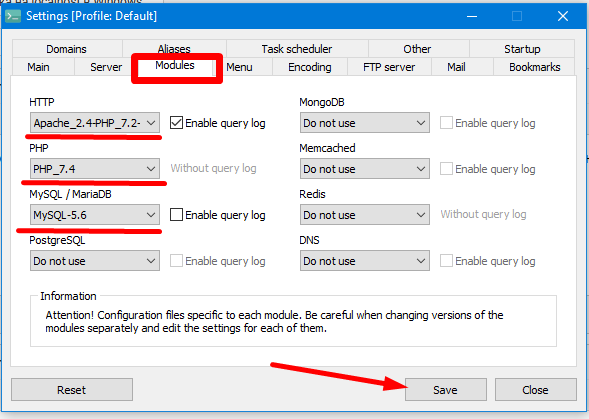Click the MongoDB section label

[x=322, y=102]
